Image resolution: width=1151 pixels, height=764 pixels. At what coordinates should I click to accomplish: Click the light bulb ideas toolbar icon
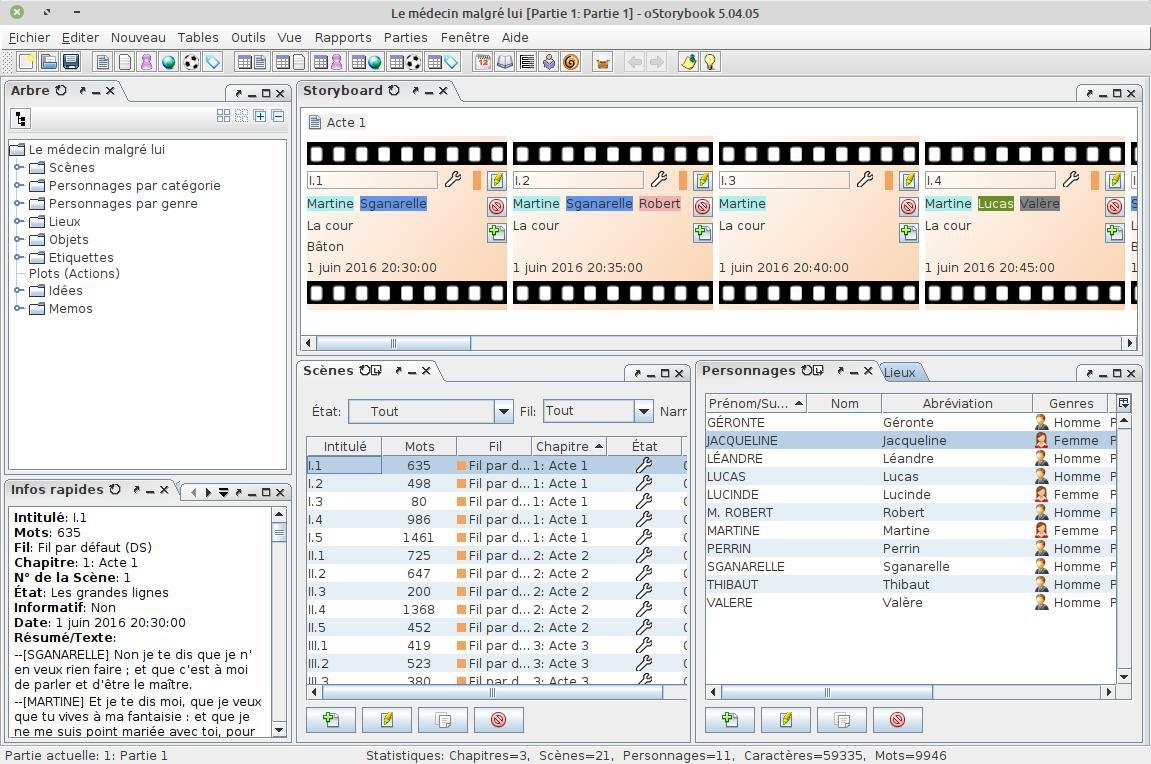(x=710, y=62)
